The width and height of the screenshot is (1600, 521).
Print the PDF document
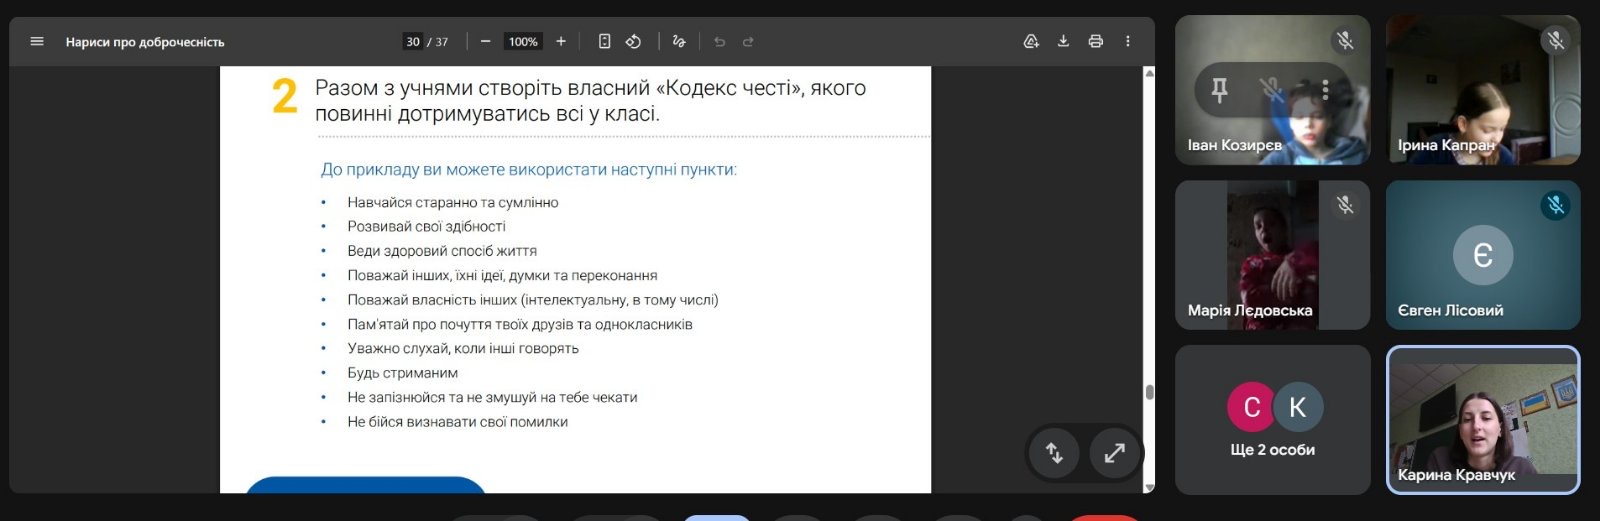pos(1096,42)
